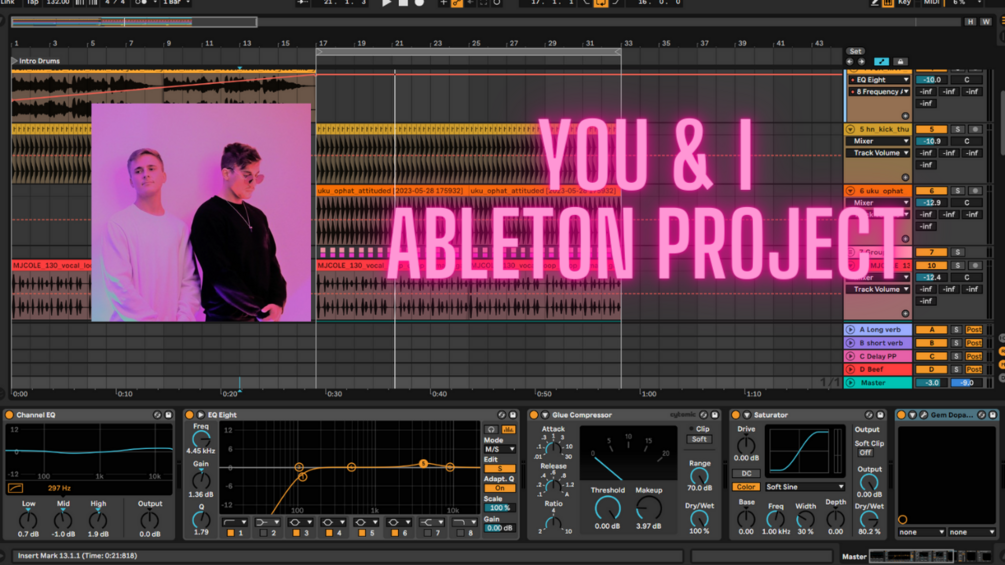Enable EQ Eight audition headphone icon

[x=492, y=429]
